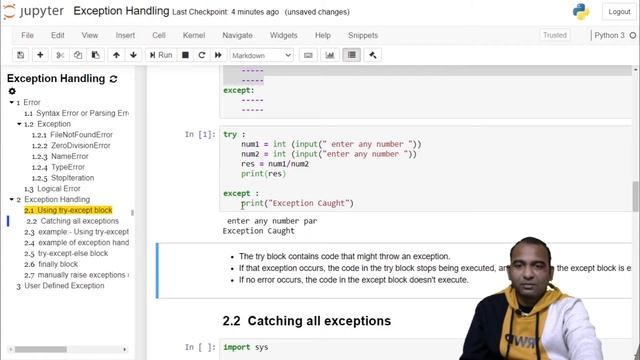640x360 pixels.
Task: Interrupt the kernel with stop icon
Action: point(185,55)
